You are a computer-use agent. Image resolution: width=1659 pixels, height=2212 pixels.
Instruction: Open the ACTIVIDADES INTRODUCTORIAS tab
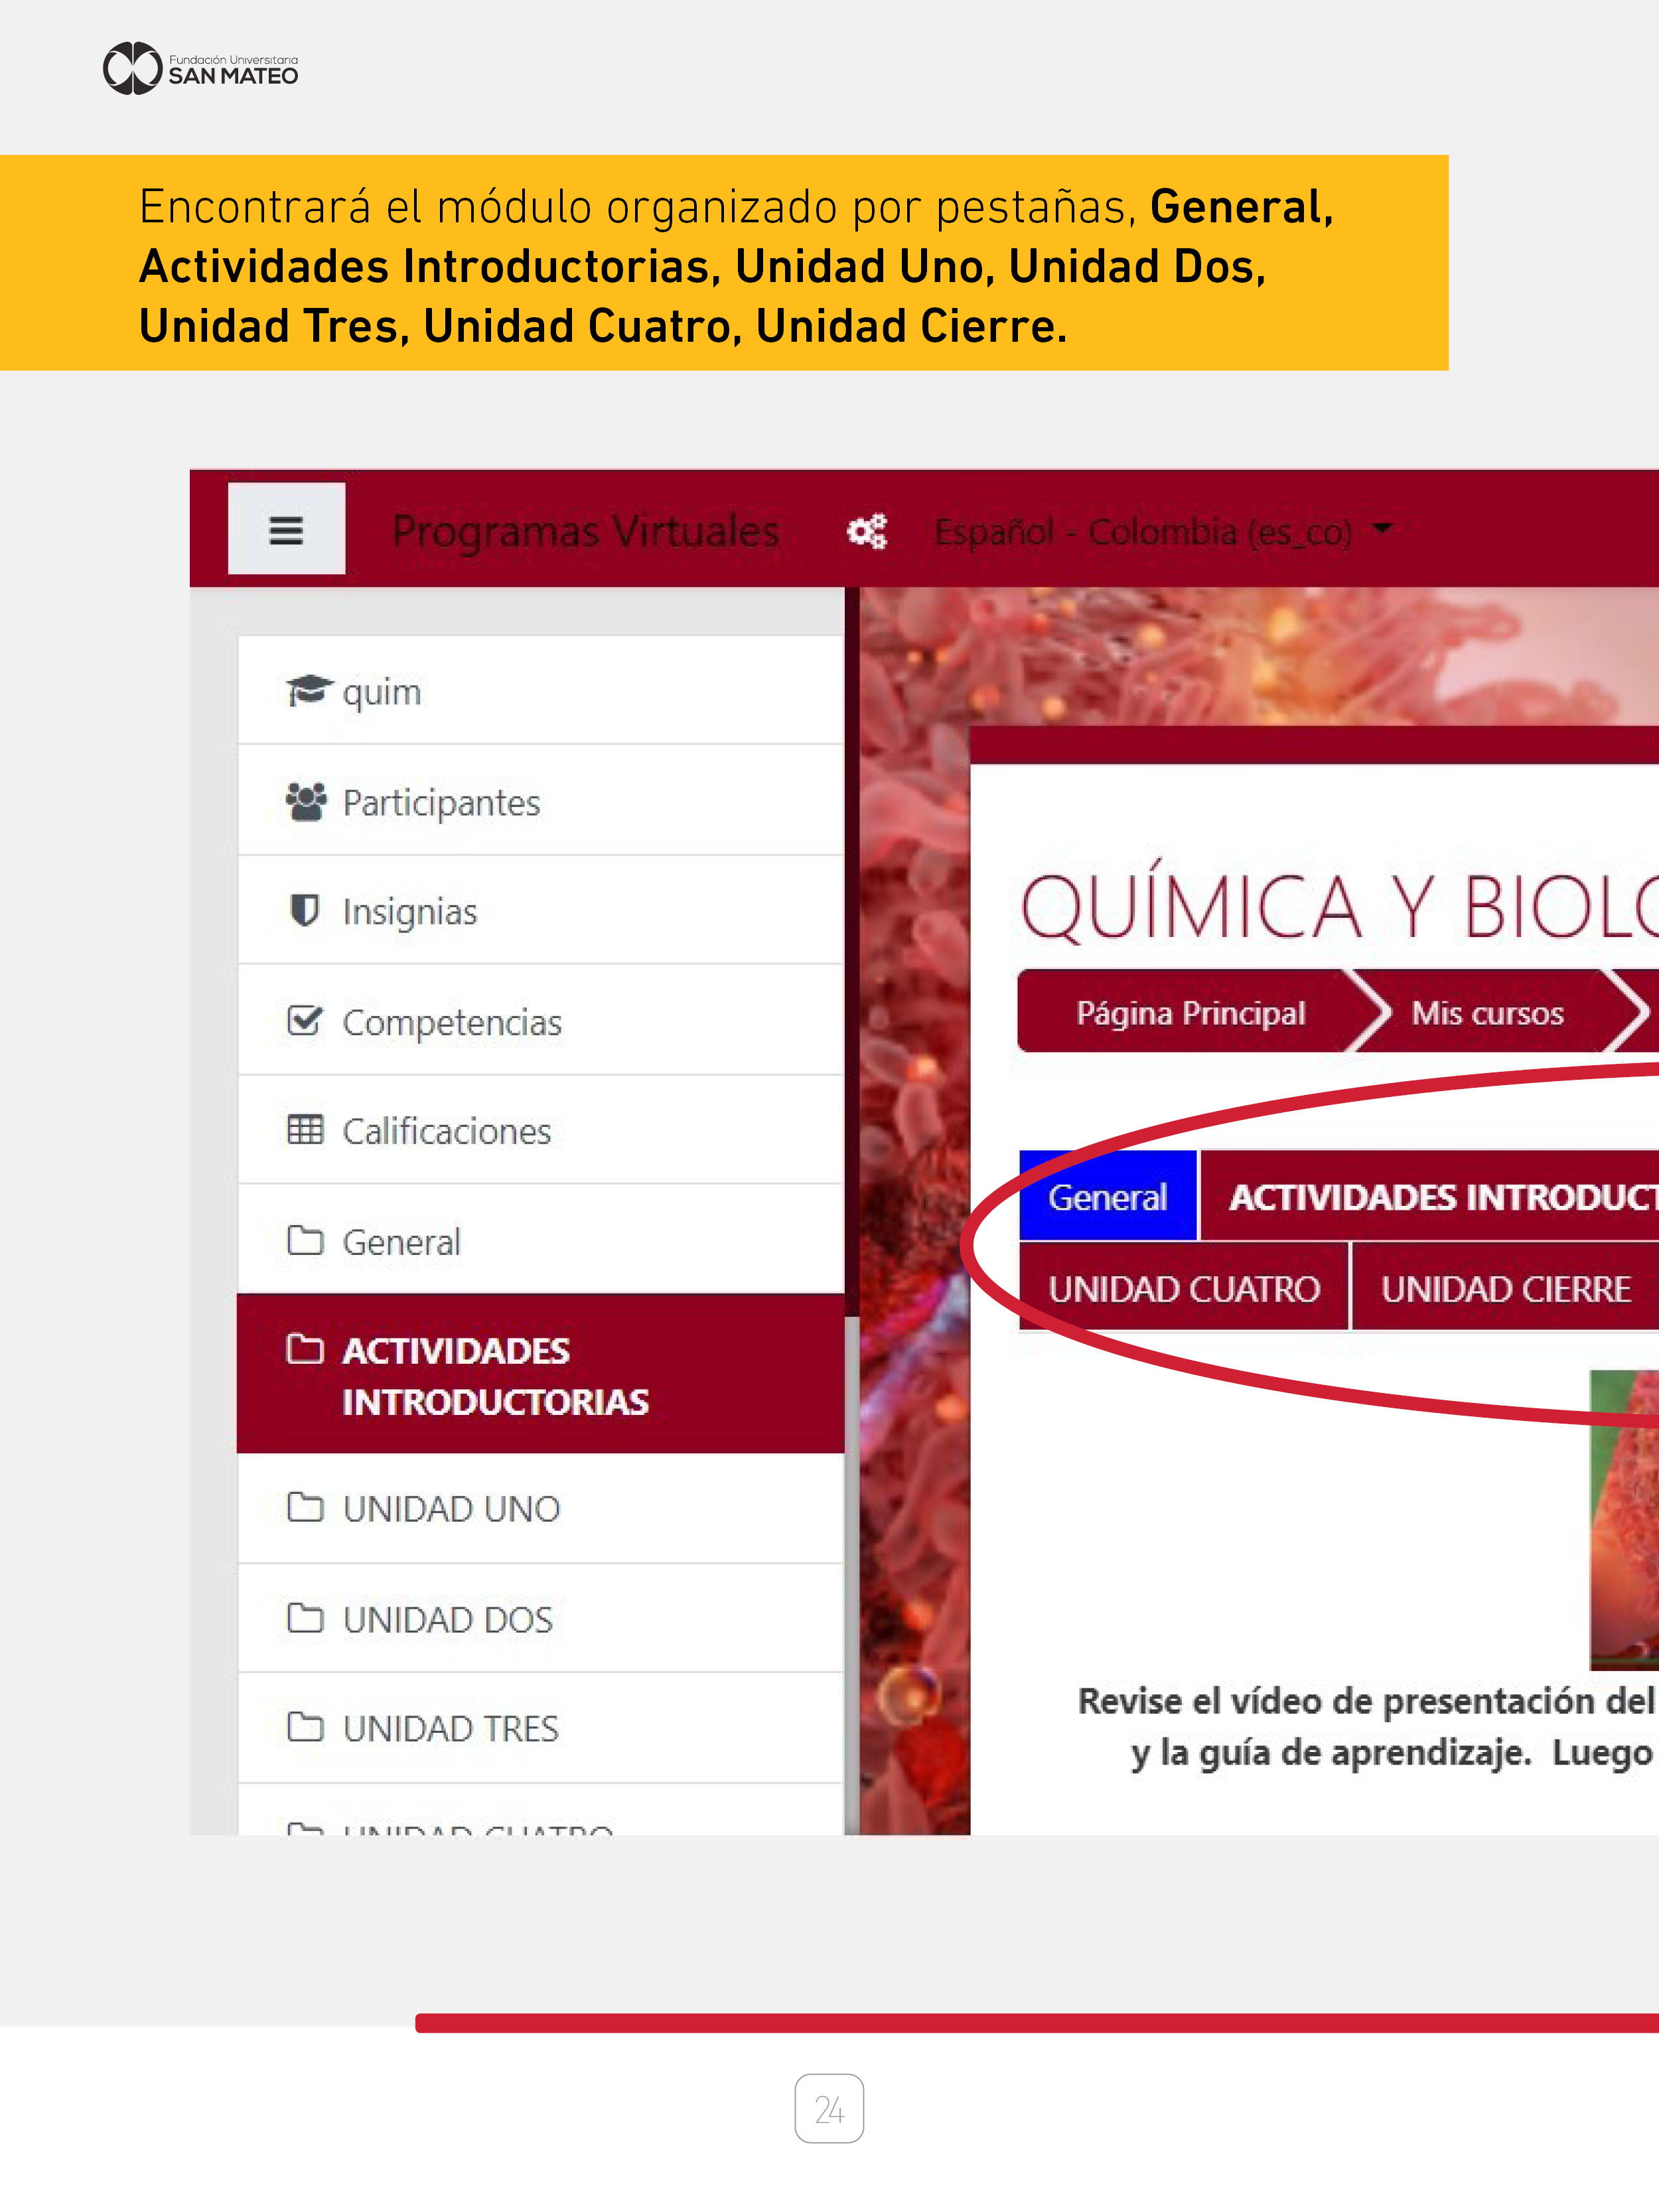[x=1440, y=1197]
